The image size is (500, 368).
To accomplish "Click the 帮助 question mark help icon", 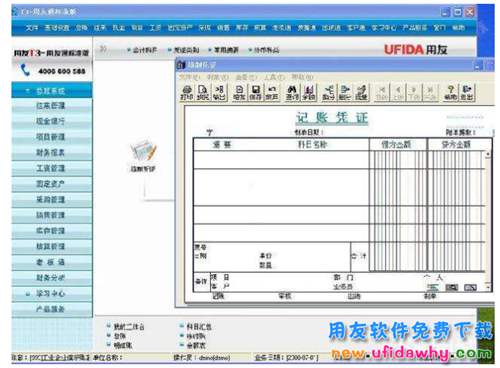I will coord(451,92).
